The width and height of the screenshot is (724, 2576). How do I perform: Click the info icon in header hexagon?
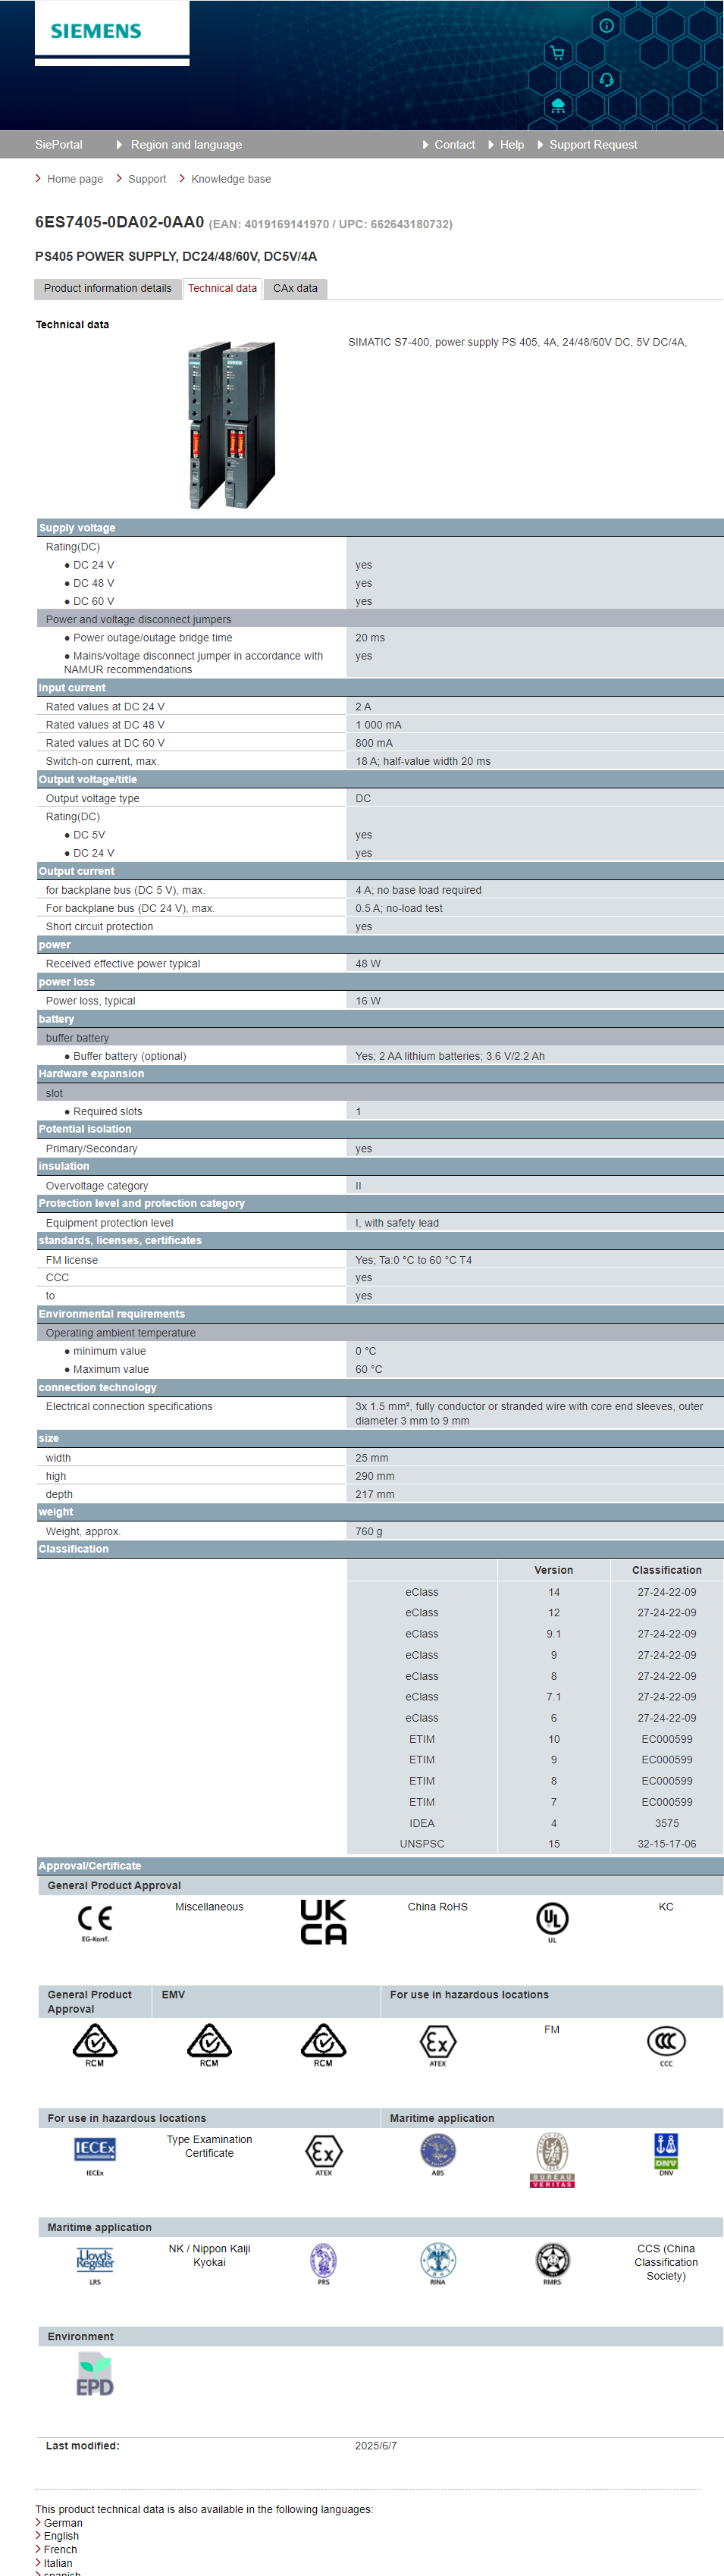click(606, 25)
